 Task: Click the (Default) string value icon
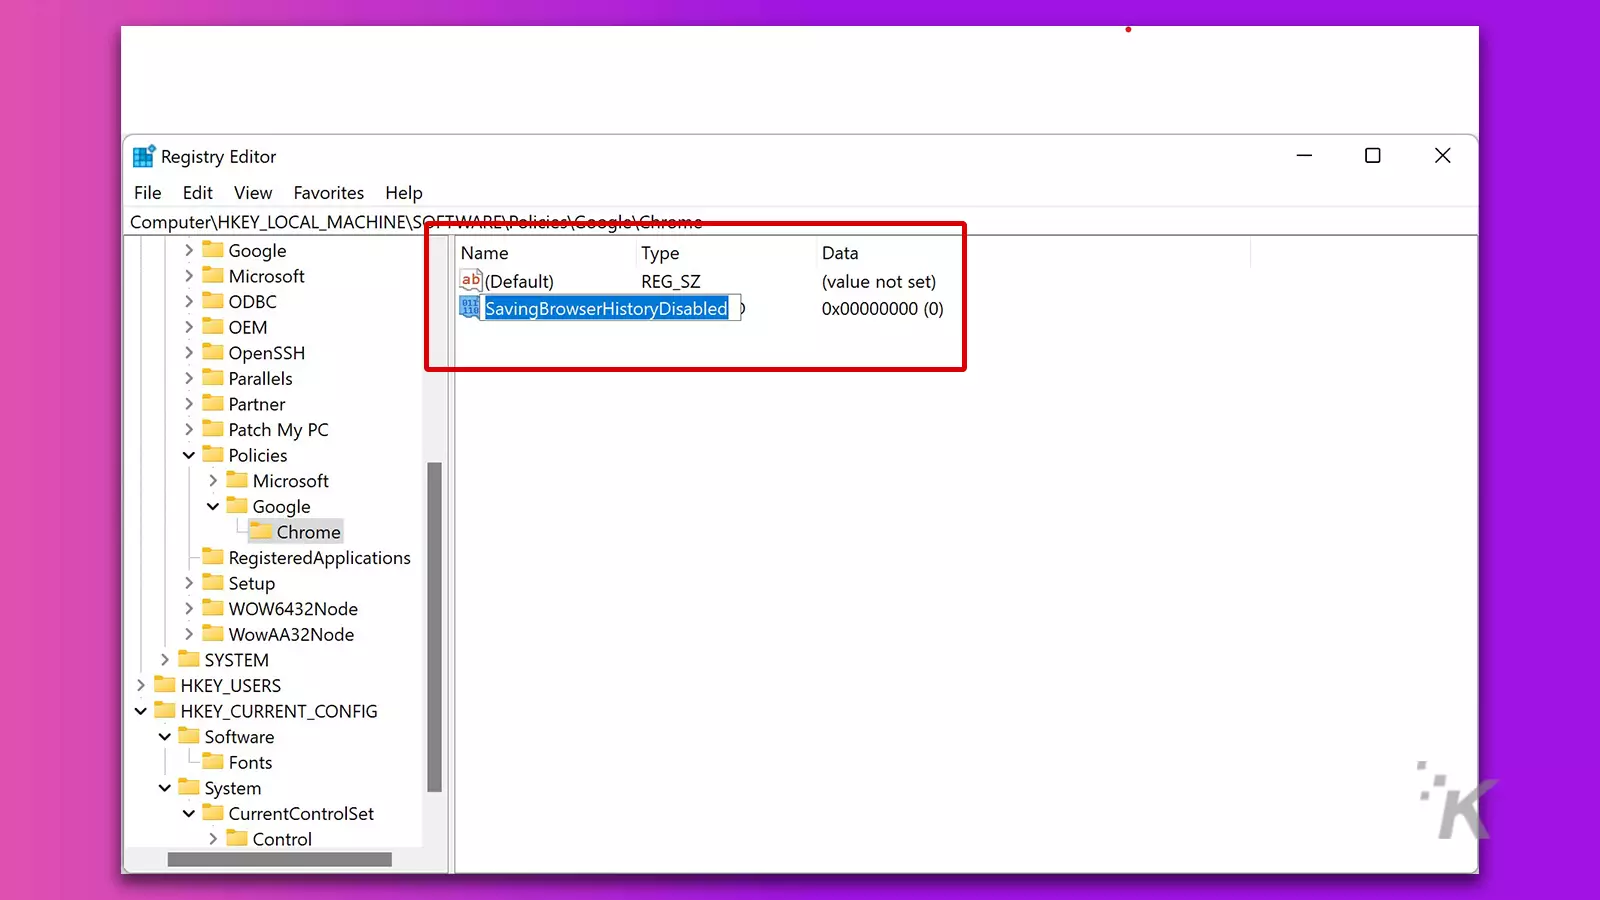tap(471, 281)
